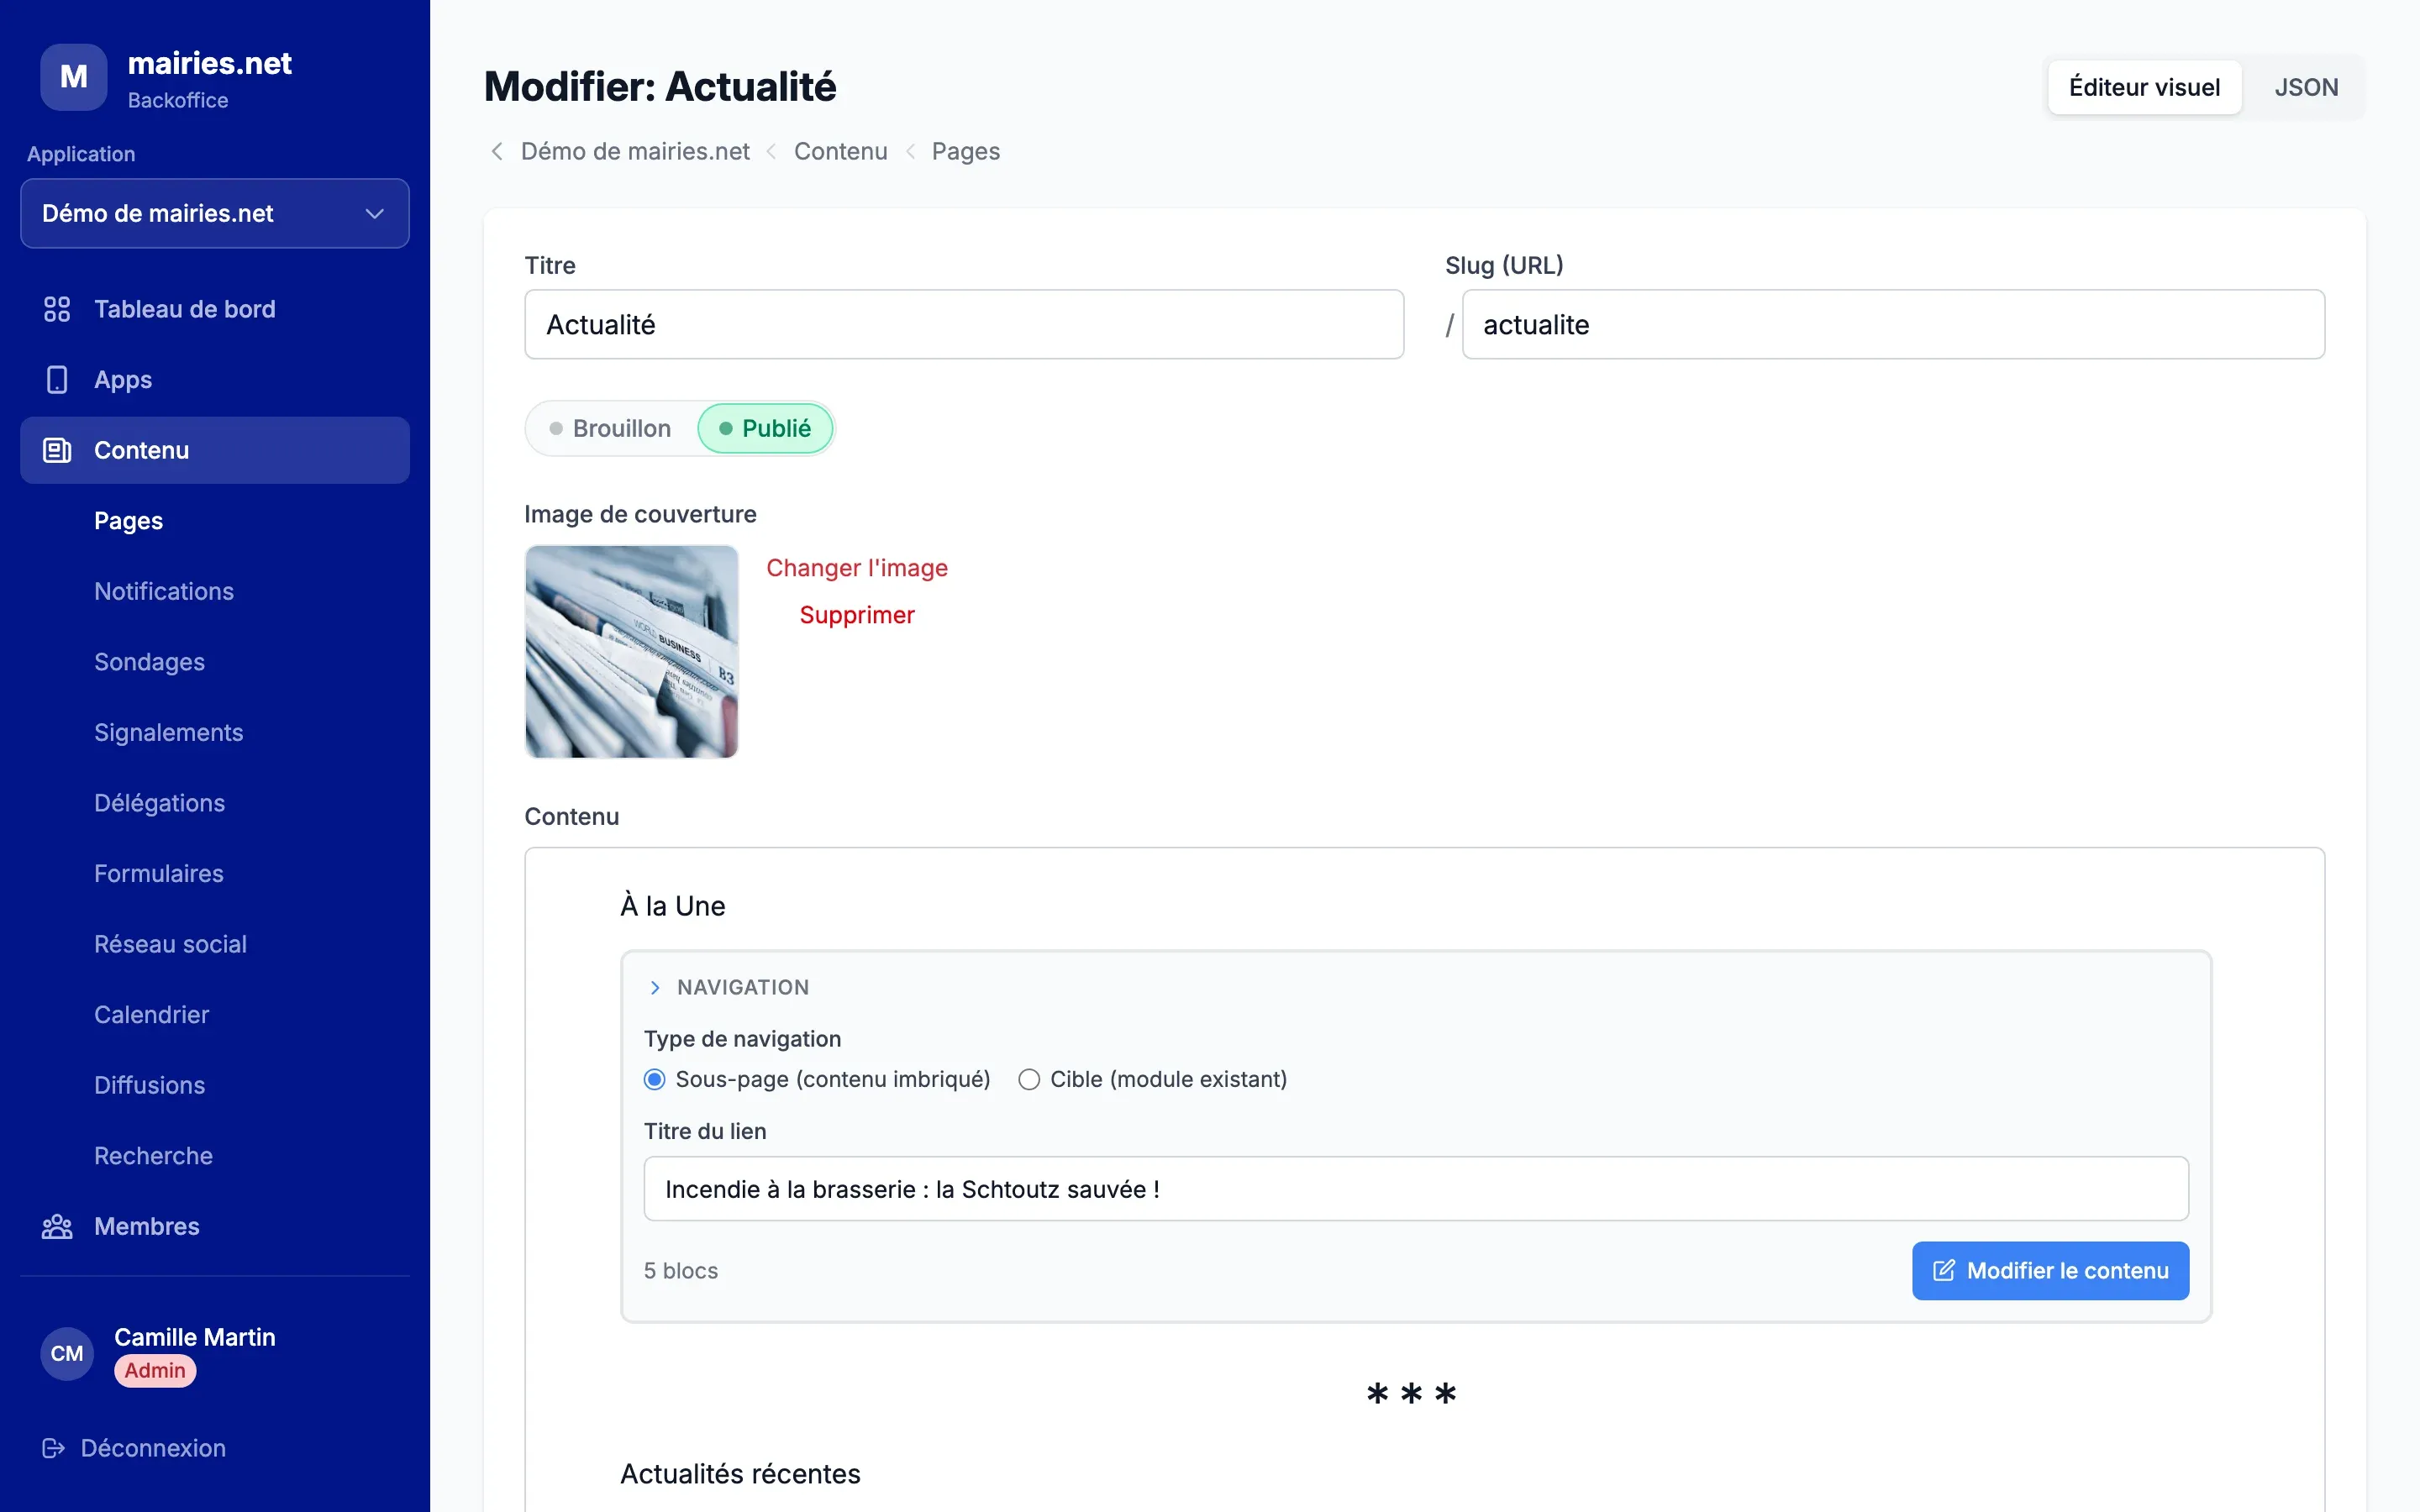This screenshot has width=2420, height=1512.
Task: Click the mairies.net M logo
Action: pos(73,77)
